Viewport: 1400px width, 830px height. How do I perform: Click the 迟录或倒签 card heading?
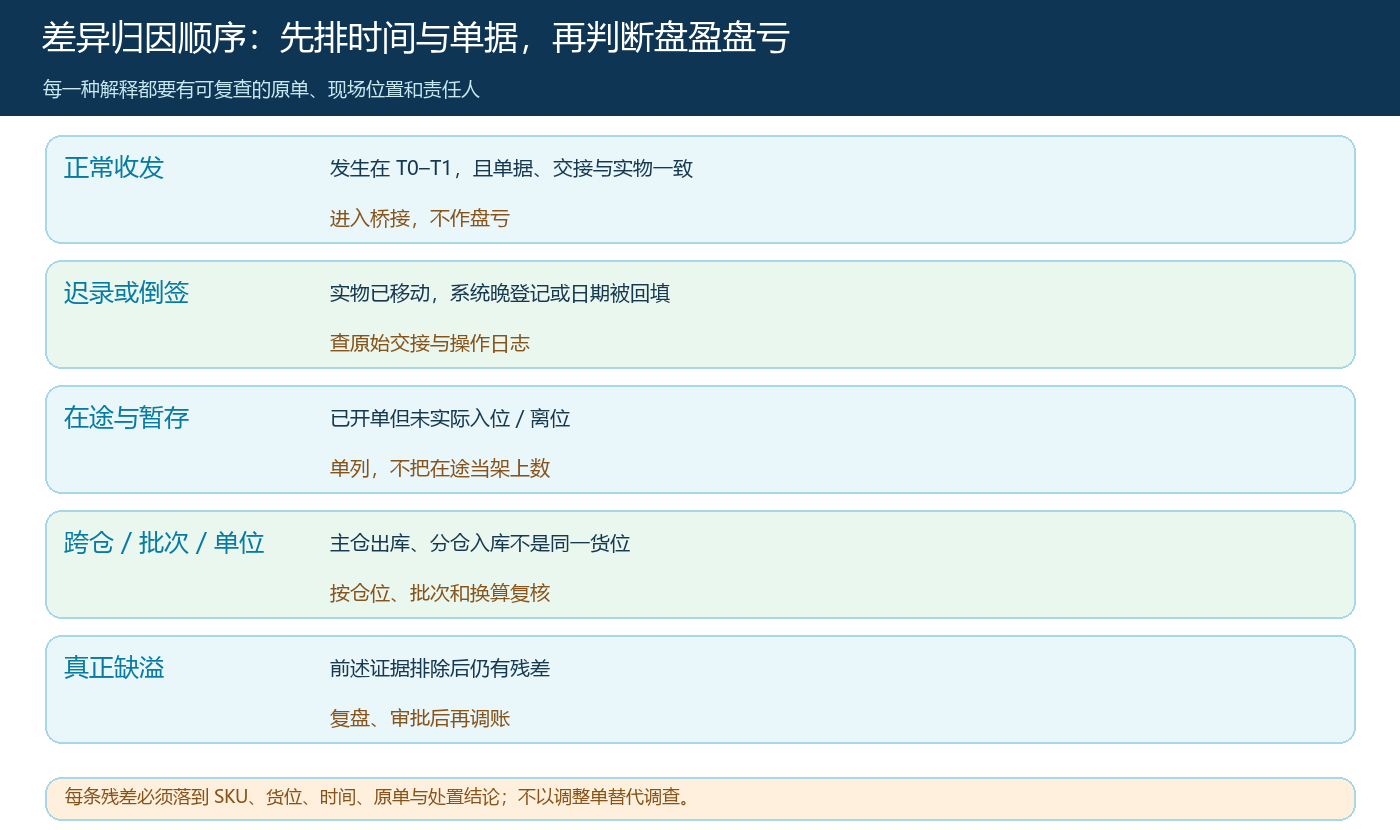[x=126, y=292]
